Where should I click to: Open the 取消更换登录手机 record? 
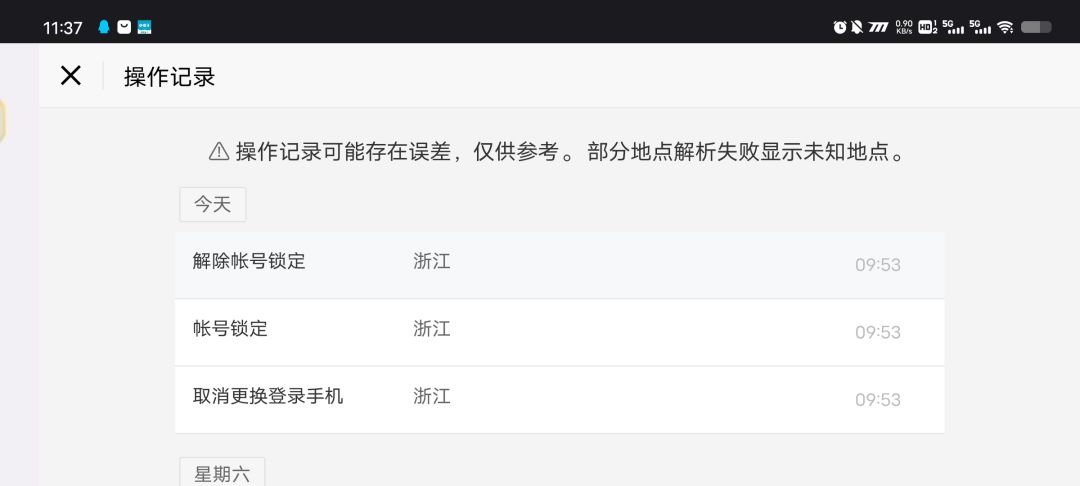[x=559, y=399]
